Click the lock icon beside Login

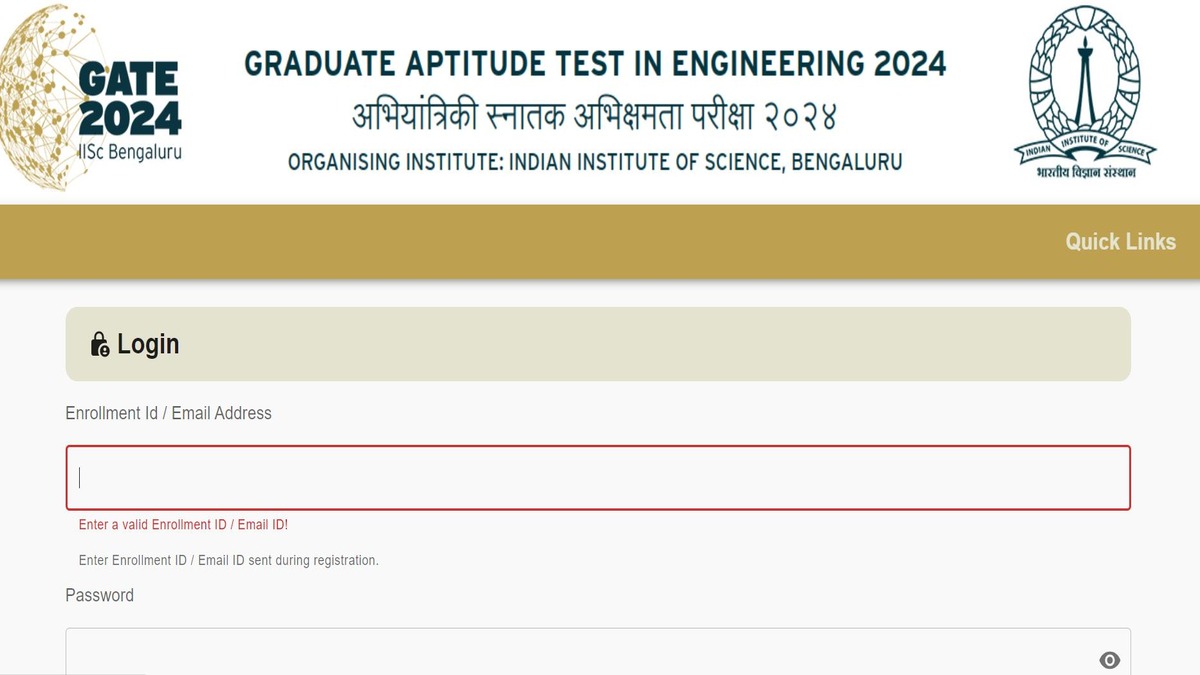(99, 345)
